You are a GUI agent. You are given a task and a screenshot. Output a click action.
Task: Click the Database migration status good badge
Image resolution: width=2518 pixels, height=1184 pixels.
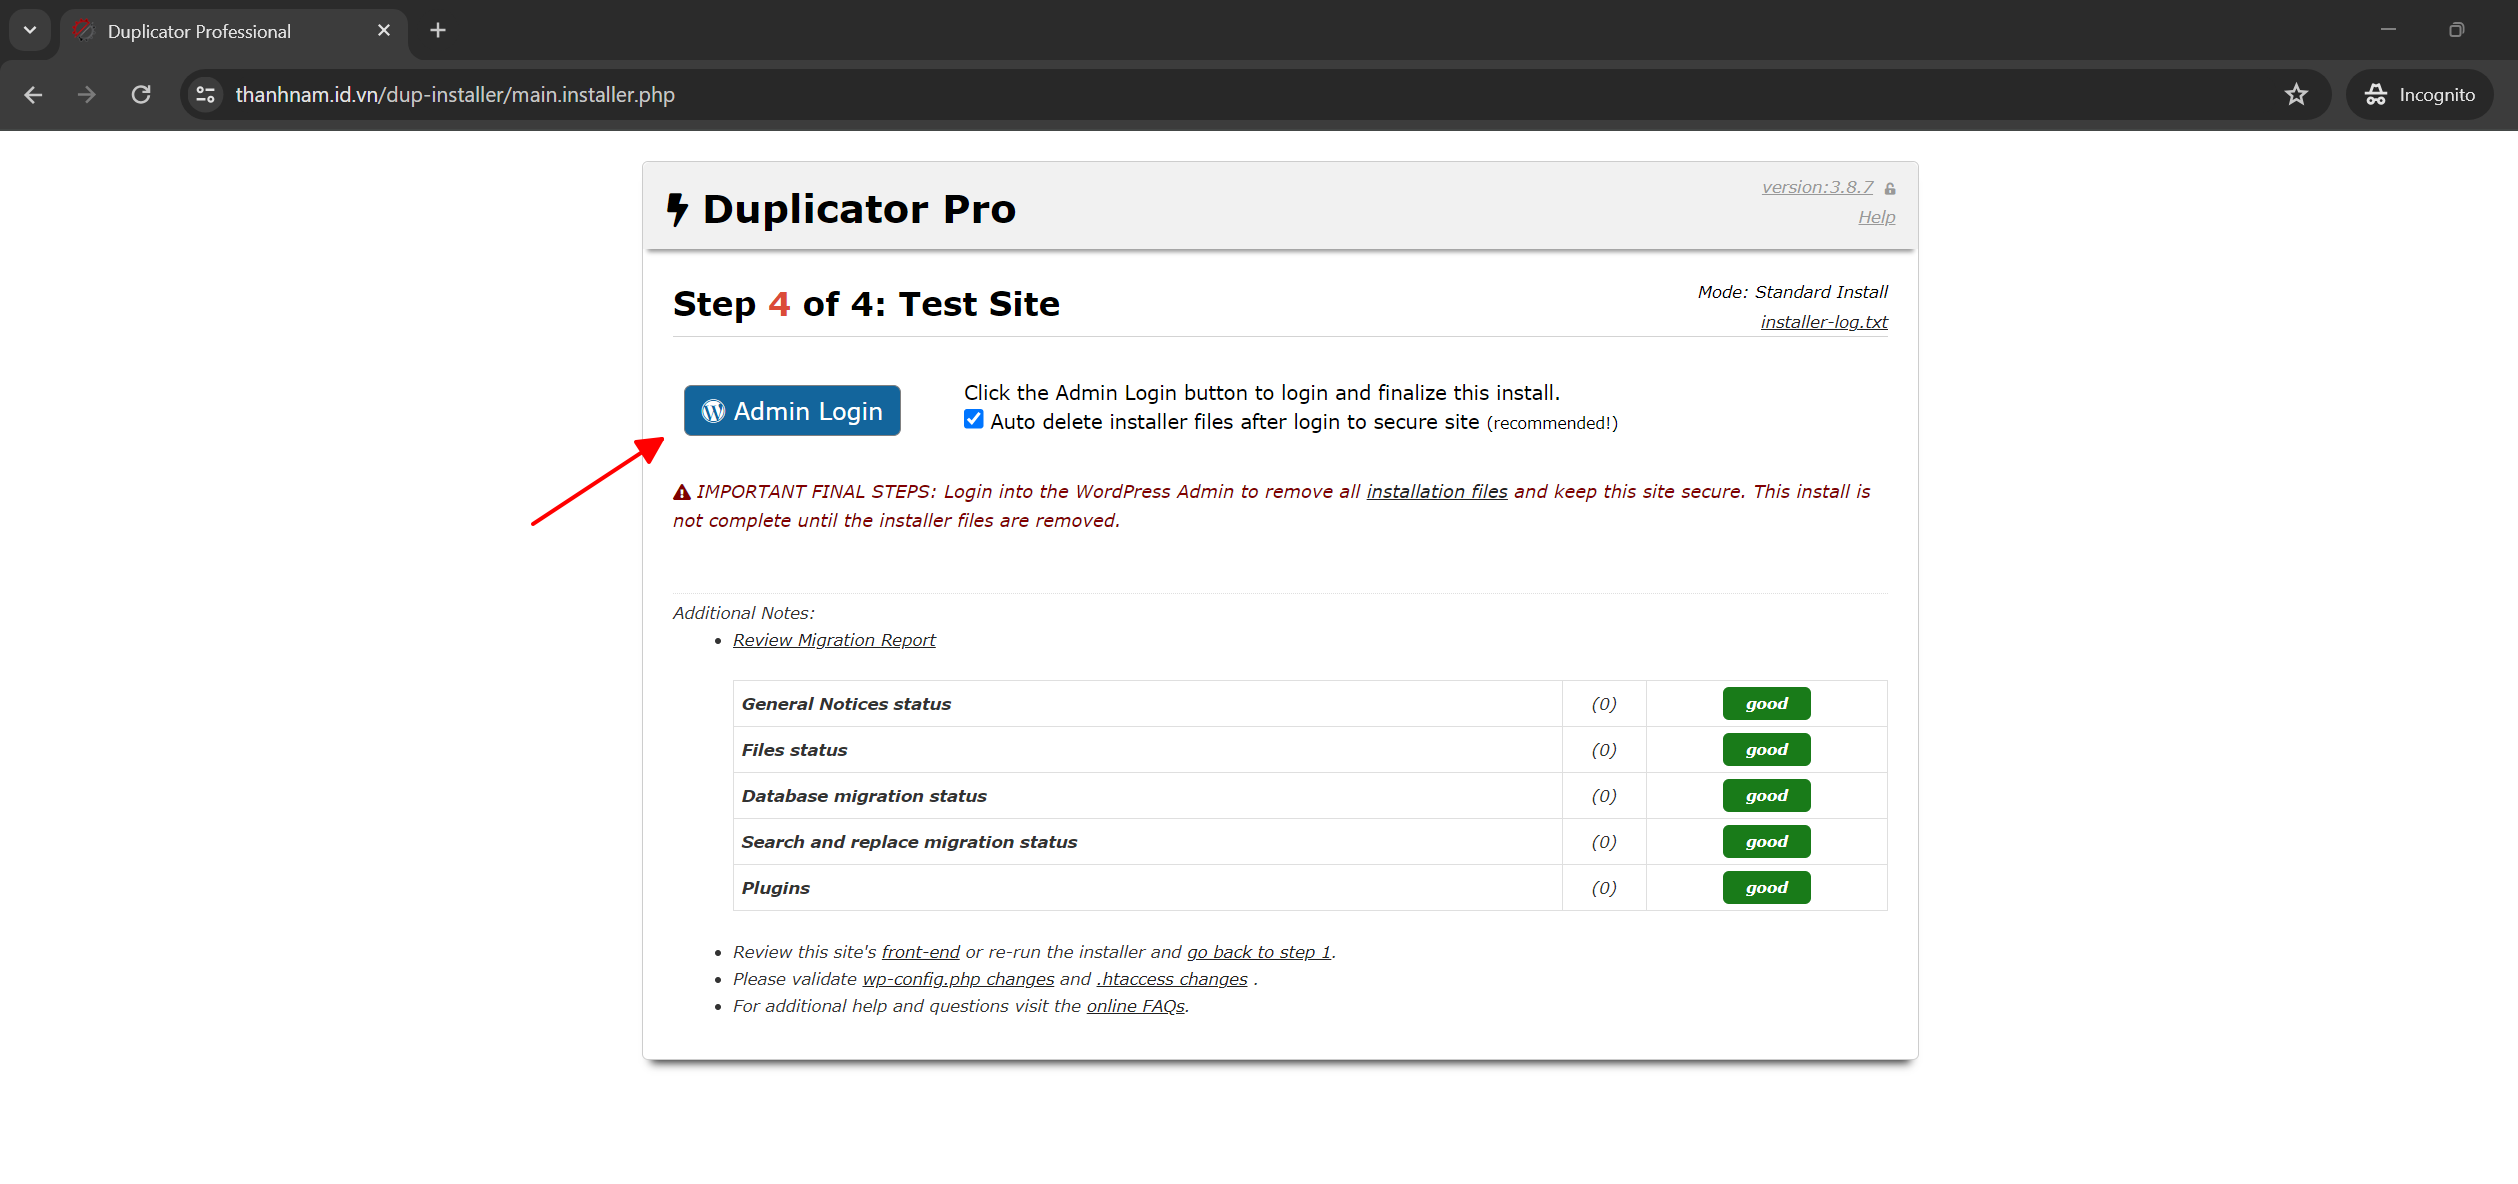(1766, 796)
